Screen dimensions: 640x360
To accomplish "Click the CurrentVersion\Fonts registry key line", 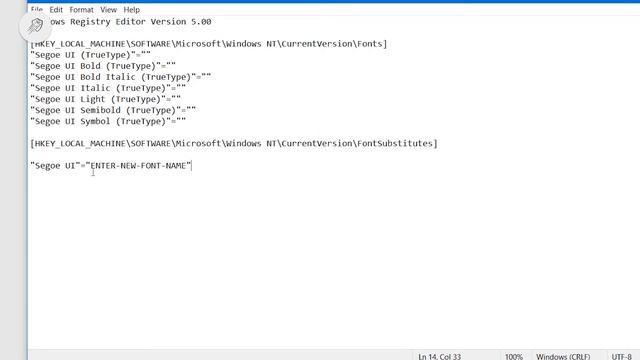I will [x=209, y=44].
